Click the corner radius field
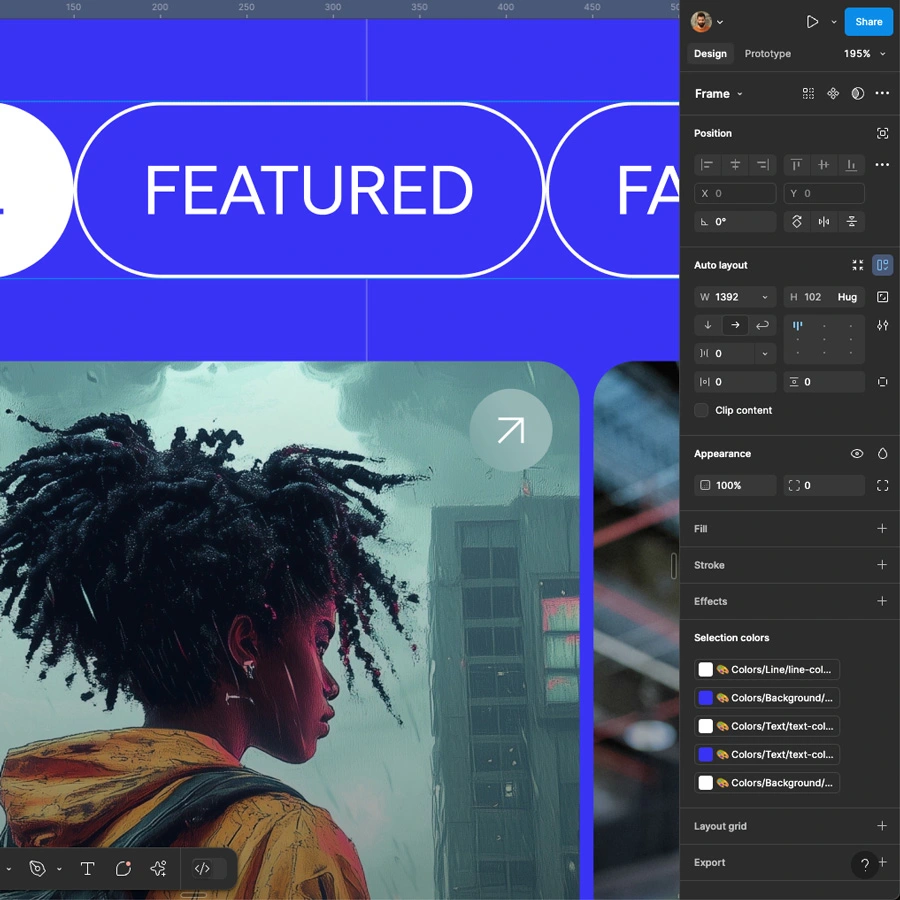900x900 pixels. (824, 485)
